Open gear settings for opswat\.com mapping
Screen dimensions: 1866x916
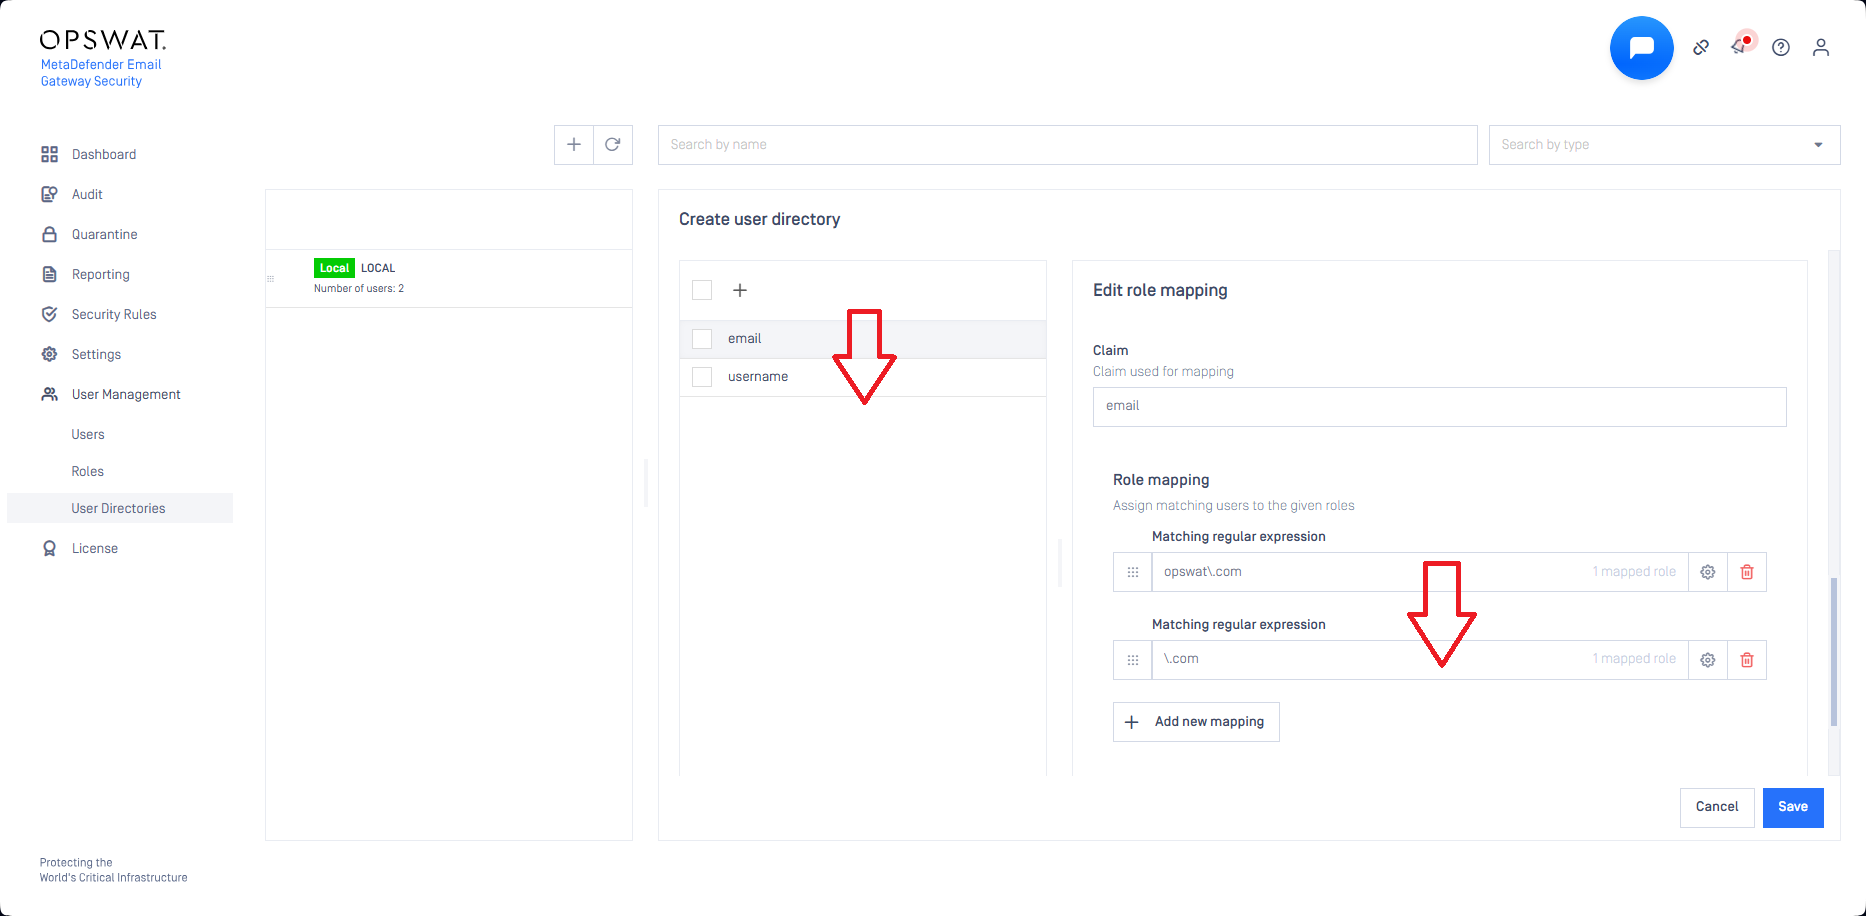coord(1708,572)
